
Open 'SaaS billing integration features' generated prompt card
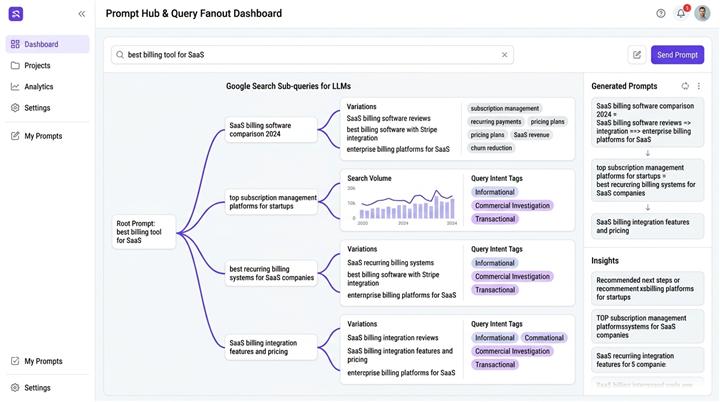point(647,226)
